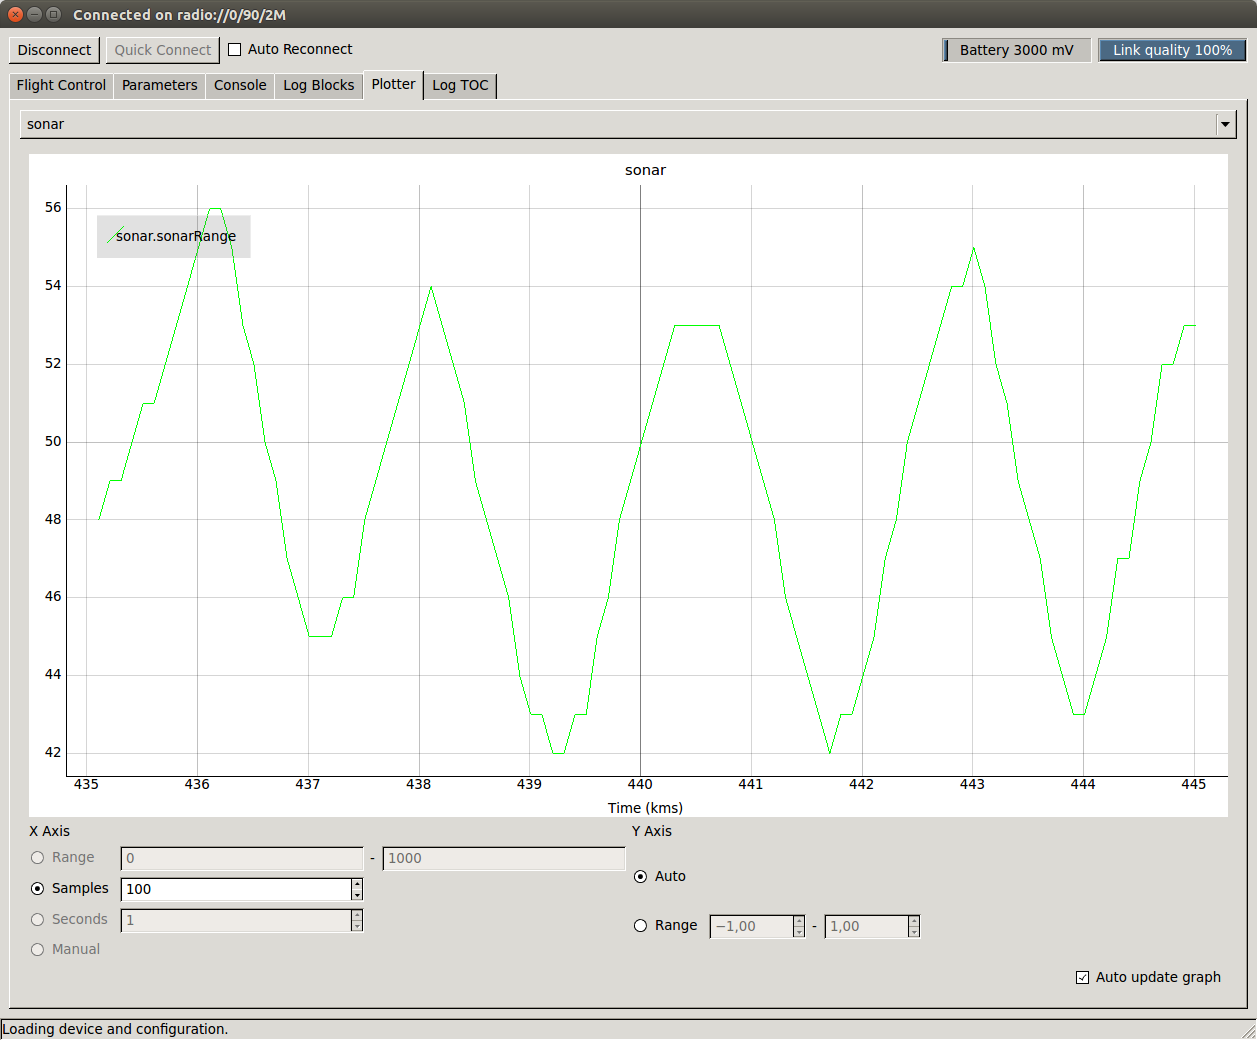Screen dimensions: 1257x1040
Task: Click the Quick Connect button
Action: (x=162, y=50)
